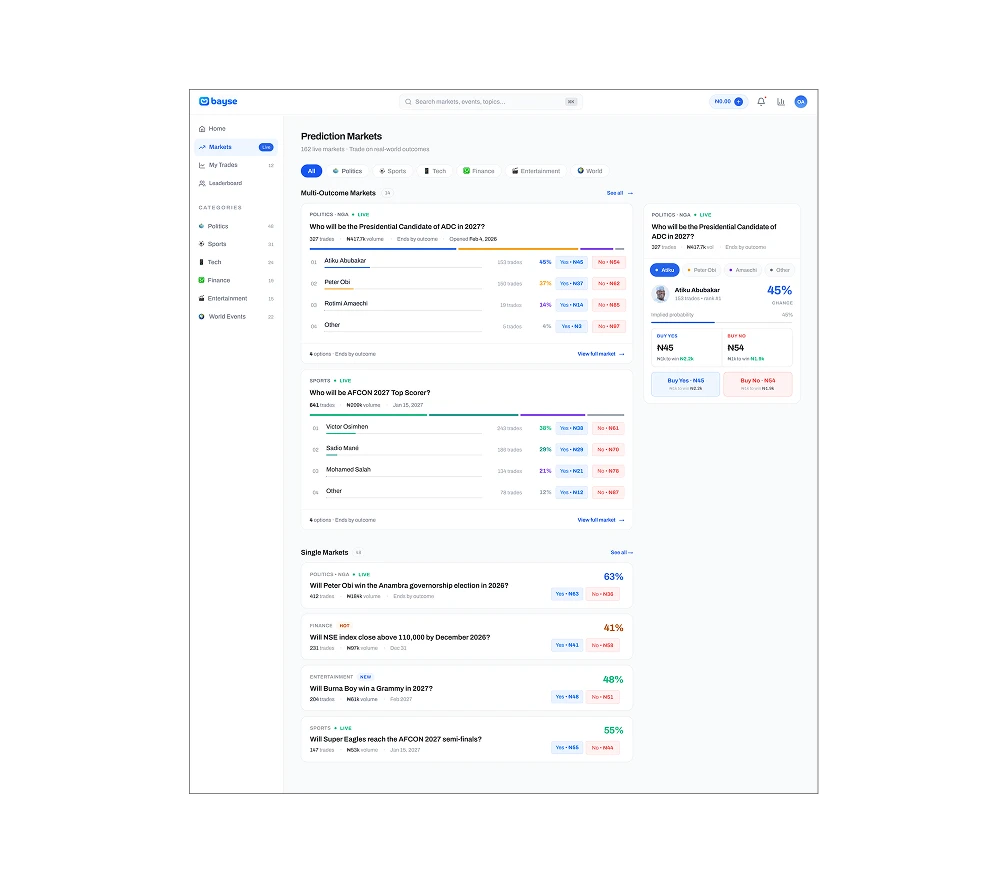Screen dimensions: 1008x883
Task: Select the Other outcome chip
Action: pyautogui.click(x=780, y=270)
